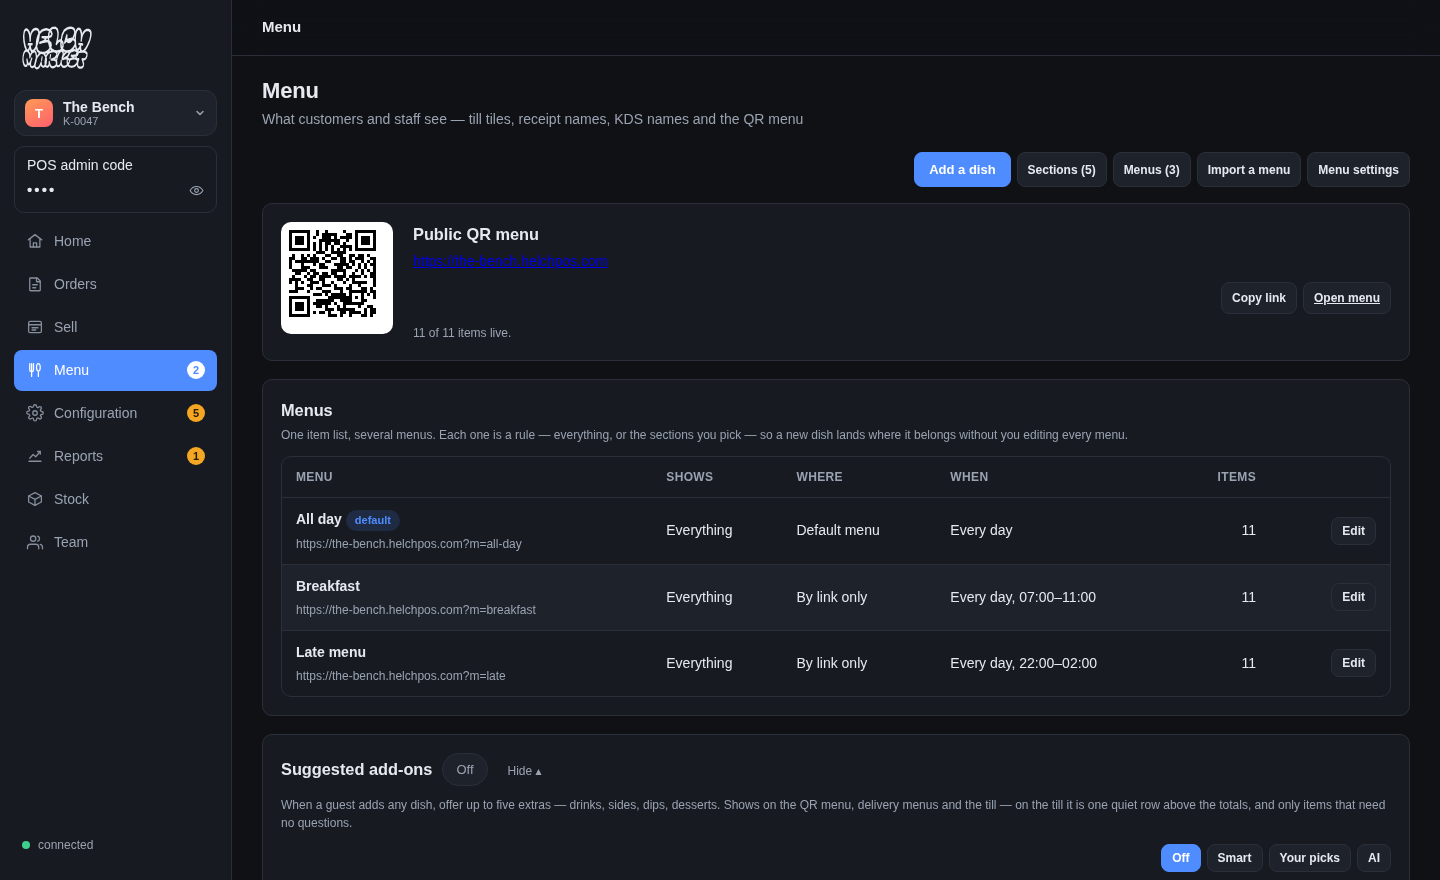This screenshot has height=880, width=1440.
Task: Click the Late menu name
Action: (331, 652)
